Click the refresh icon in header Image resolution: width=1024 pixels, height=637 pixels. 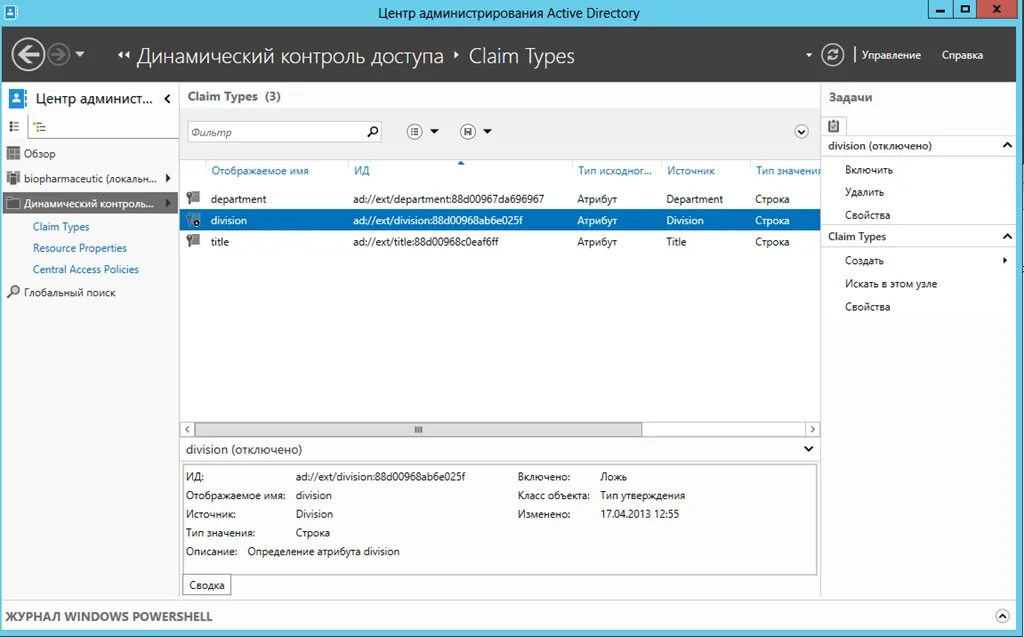(x=832, y=55)
